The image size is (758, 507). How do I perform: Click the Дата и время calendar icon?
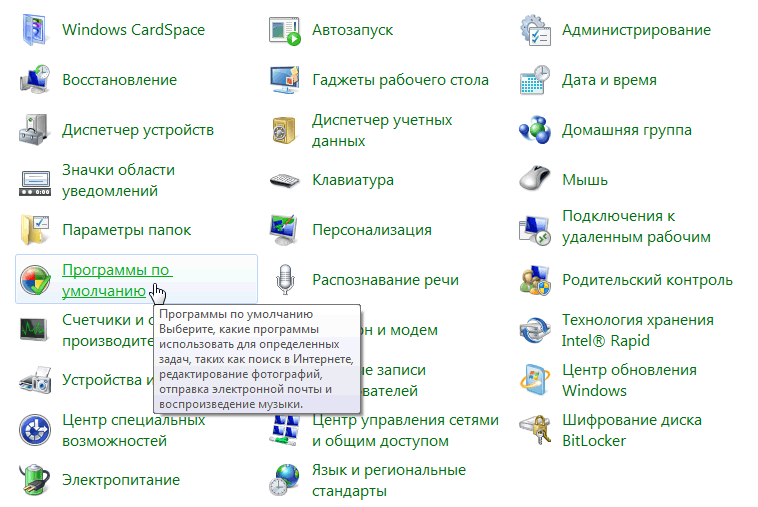click(535, 80)
